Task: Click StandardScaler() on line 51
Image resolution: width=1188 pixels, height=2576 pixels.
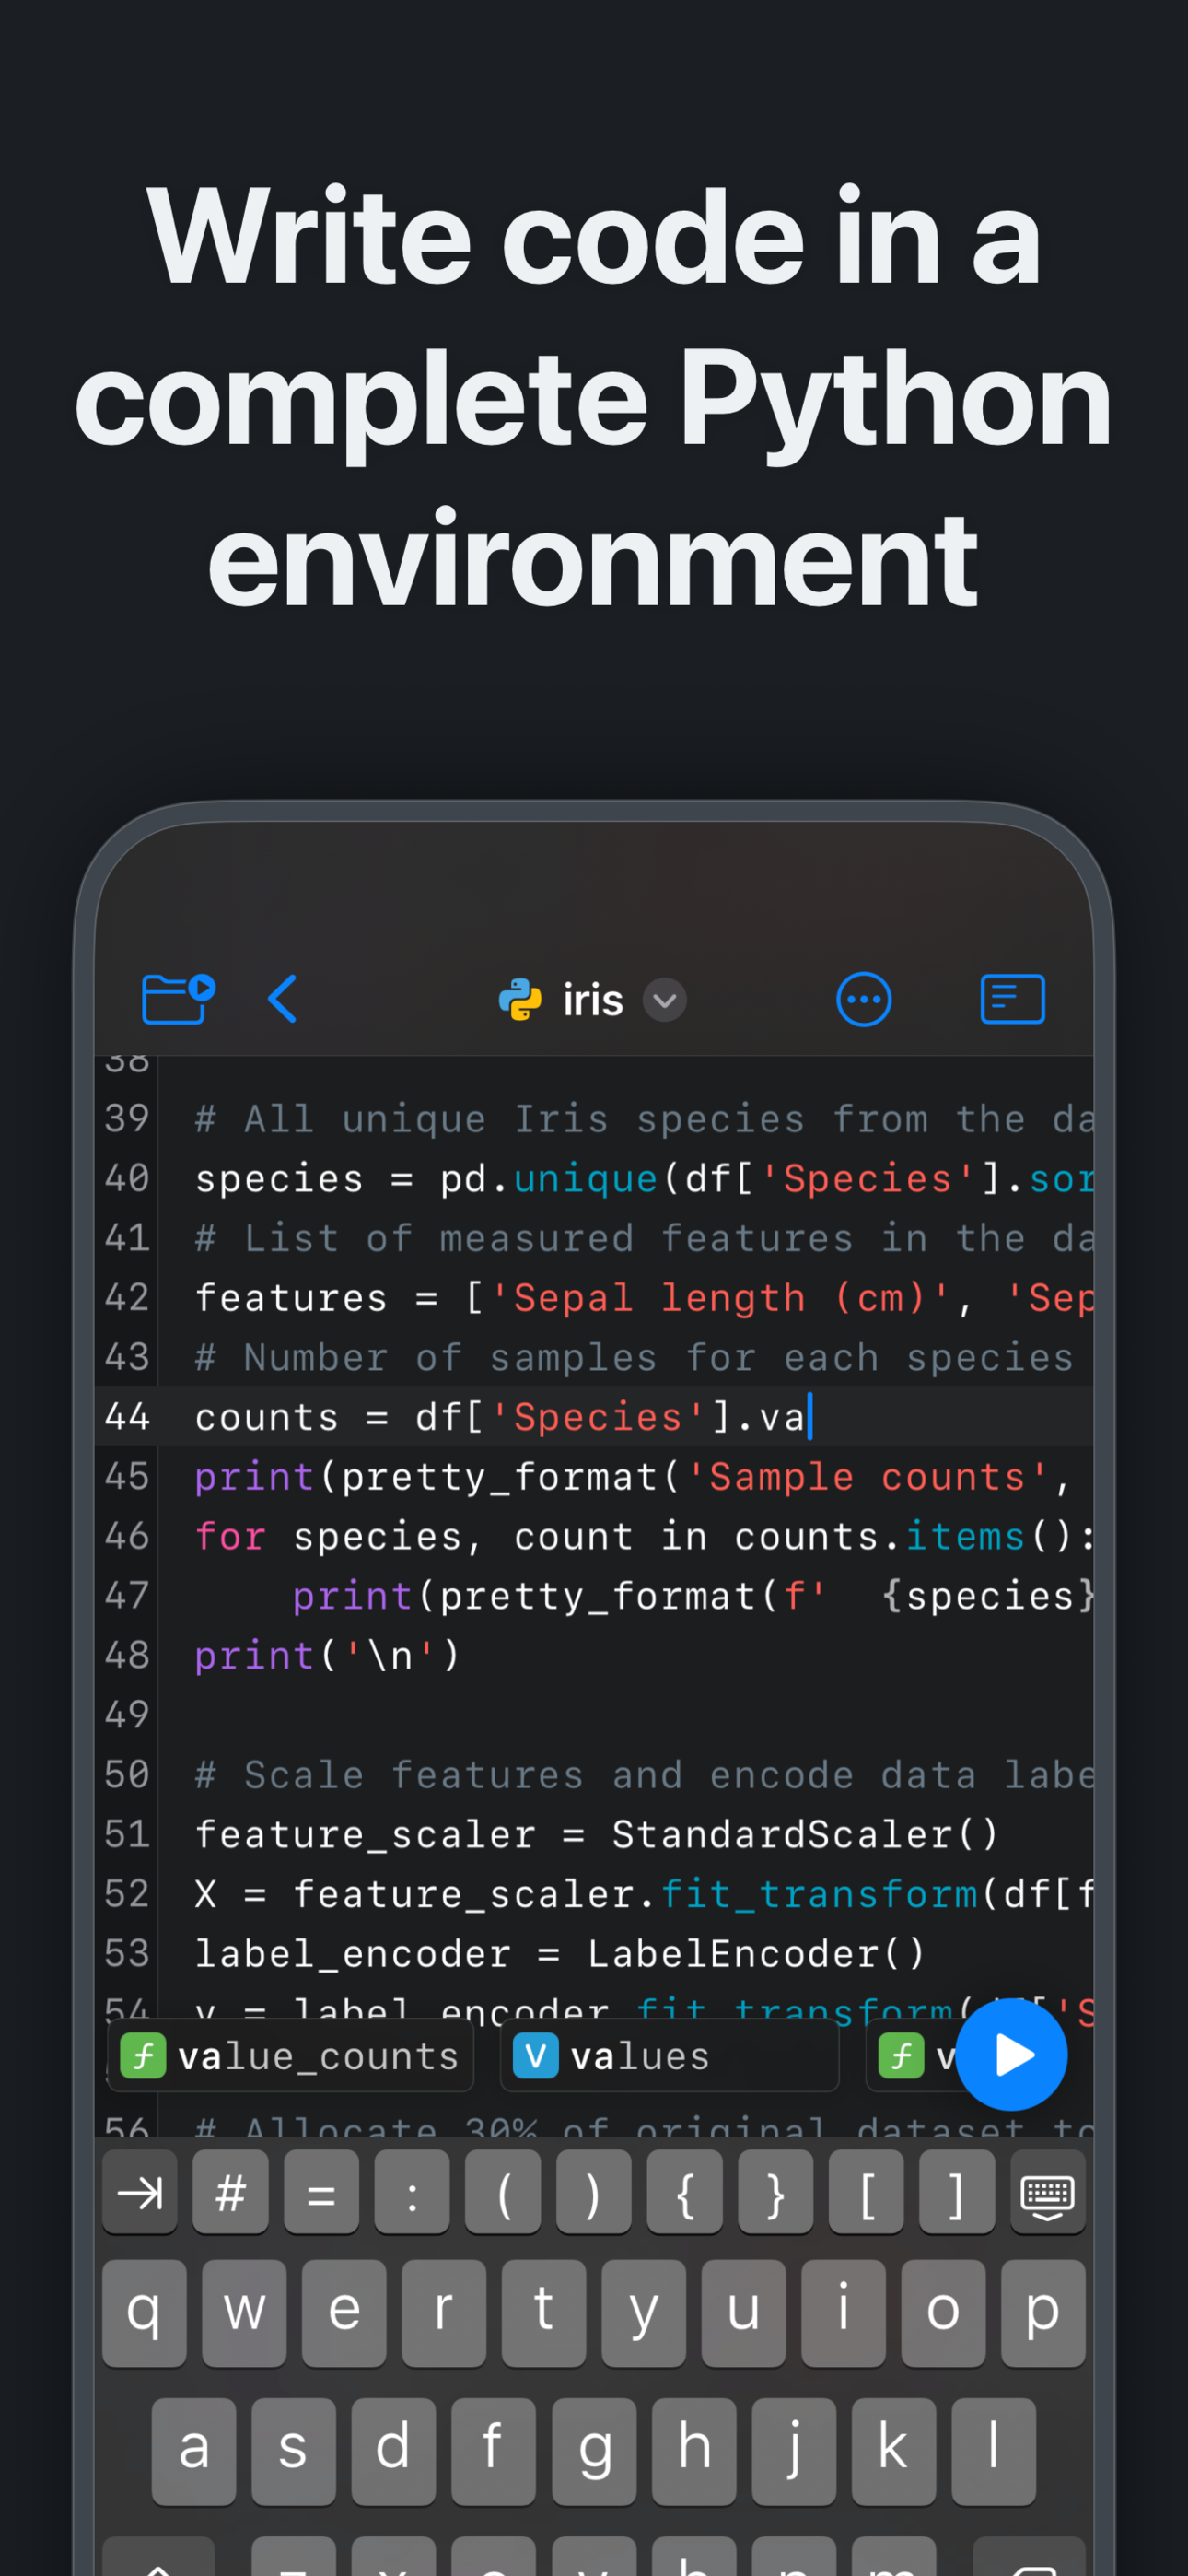Action: click(x=805, y=1834)
